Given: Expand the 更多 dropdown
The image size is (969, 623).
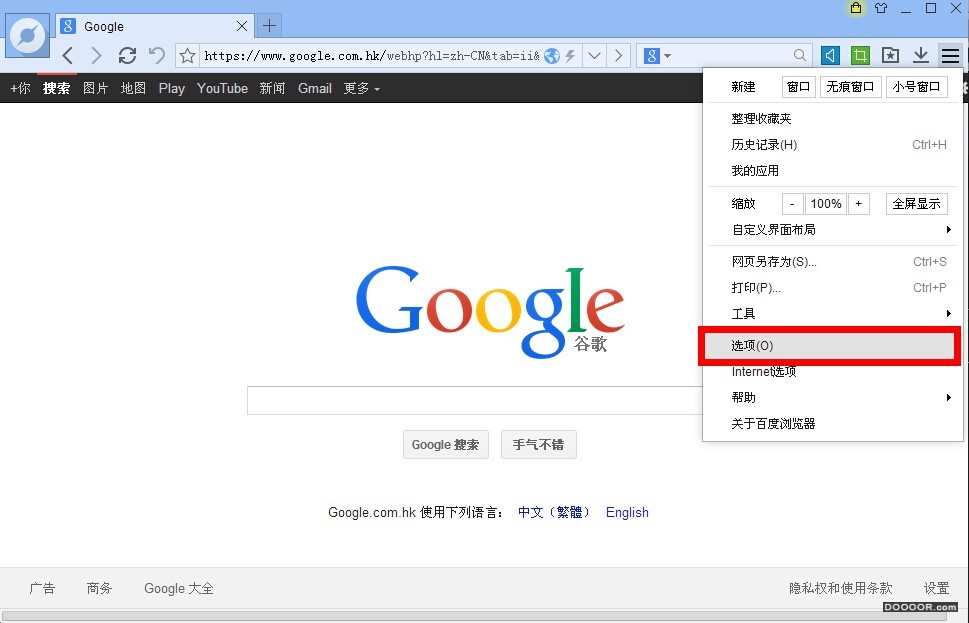Looking at the screenshot, I should pyautogui.click(x=362, y=88).
